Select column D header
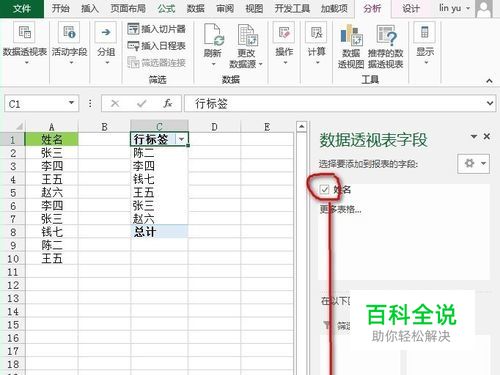 click(214, 127)
